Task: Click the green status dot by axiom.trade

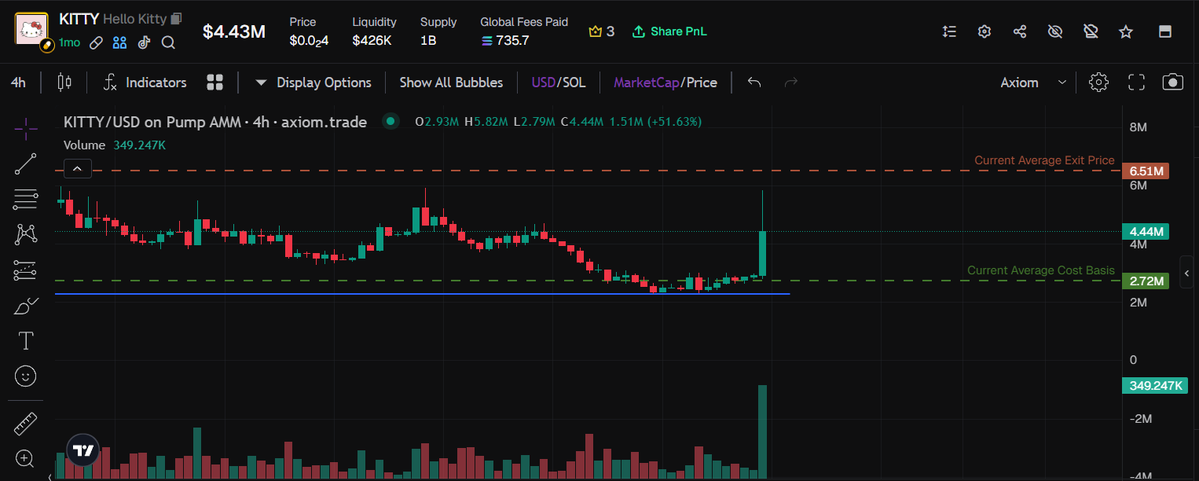Action: (391, 122)
